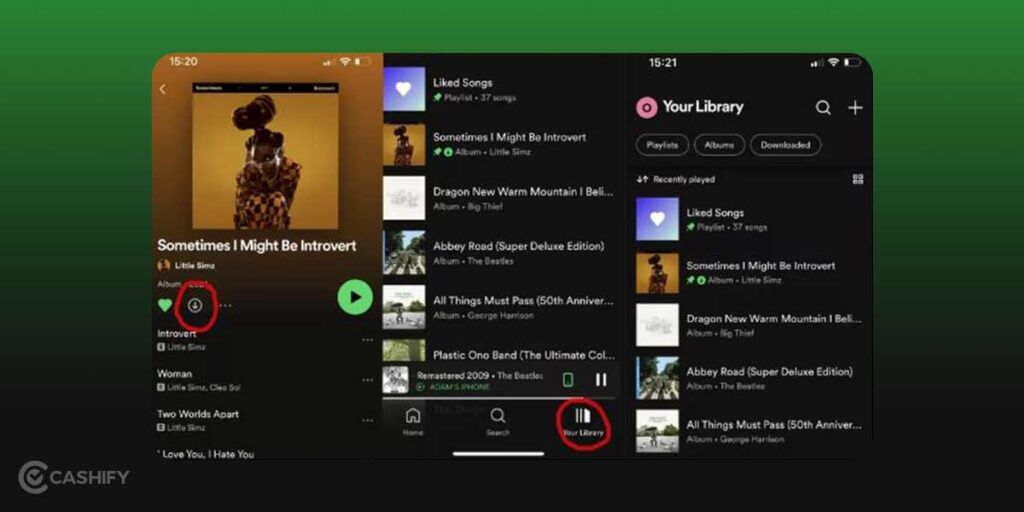1024x512 pixels.
Task: Open album options next to download icon
Action: 226,306
